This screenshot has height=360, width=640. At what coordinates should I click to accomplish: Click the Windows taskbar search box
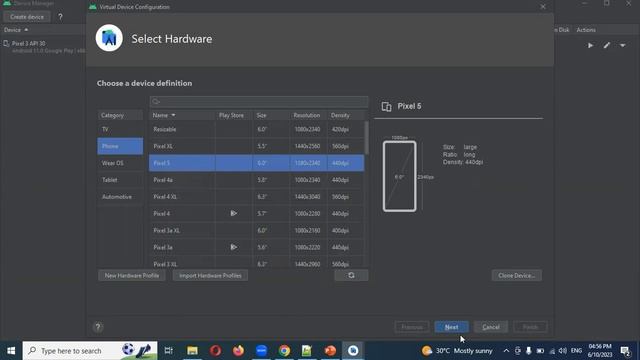tap(90, 351)
